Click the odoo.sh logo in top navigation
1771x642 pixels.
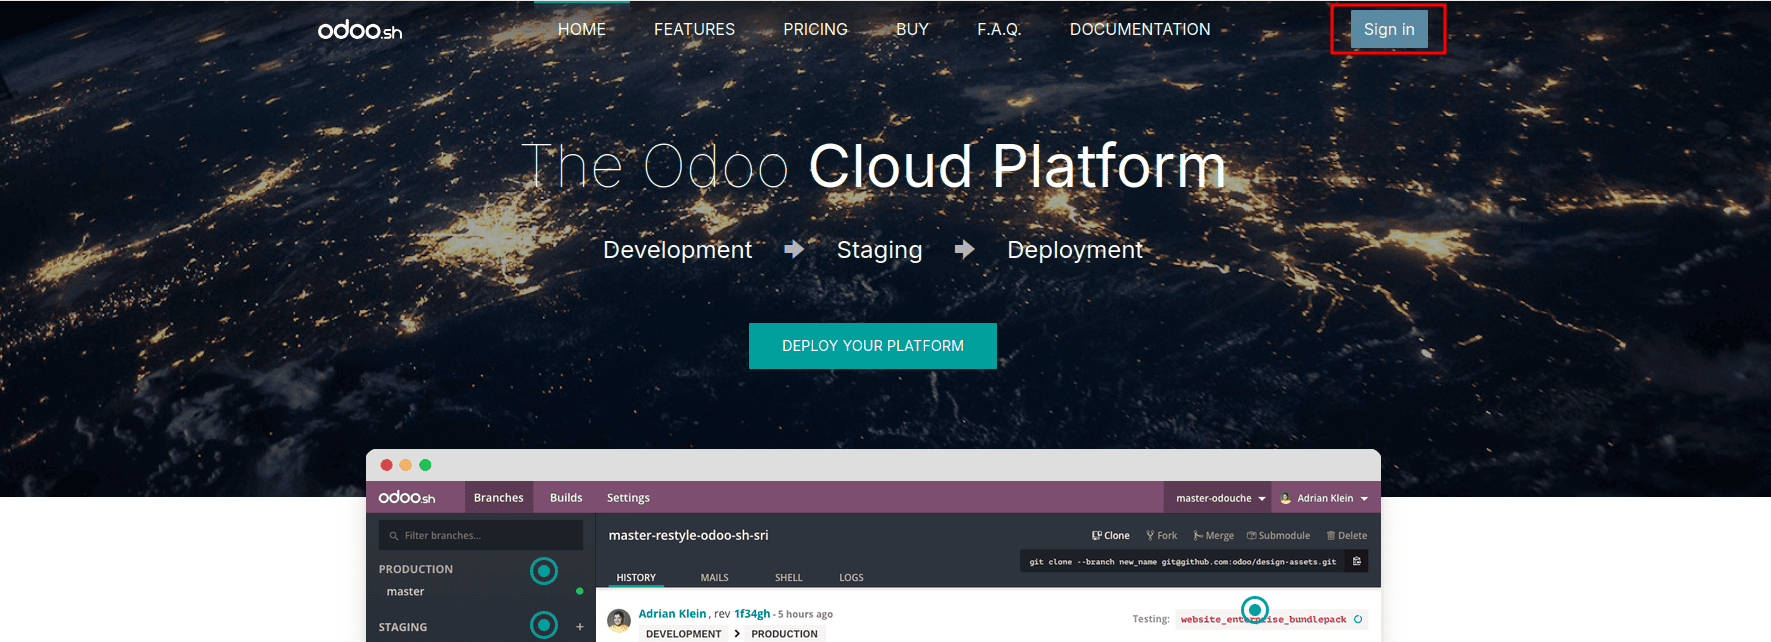click(x=360, y=30)
